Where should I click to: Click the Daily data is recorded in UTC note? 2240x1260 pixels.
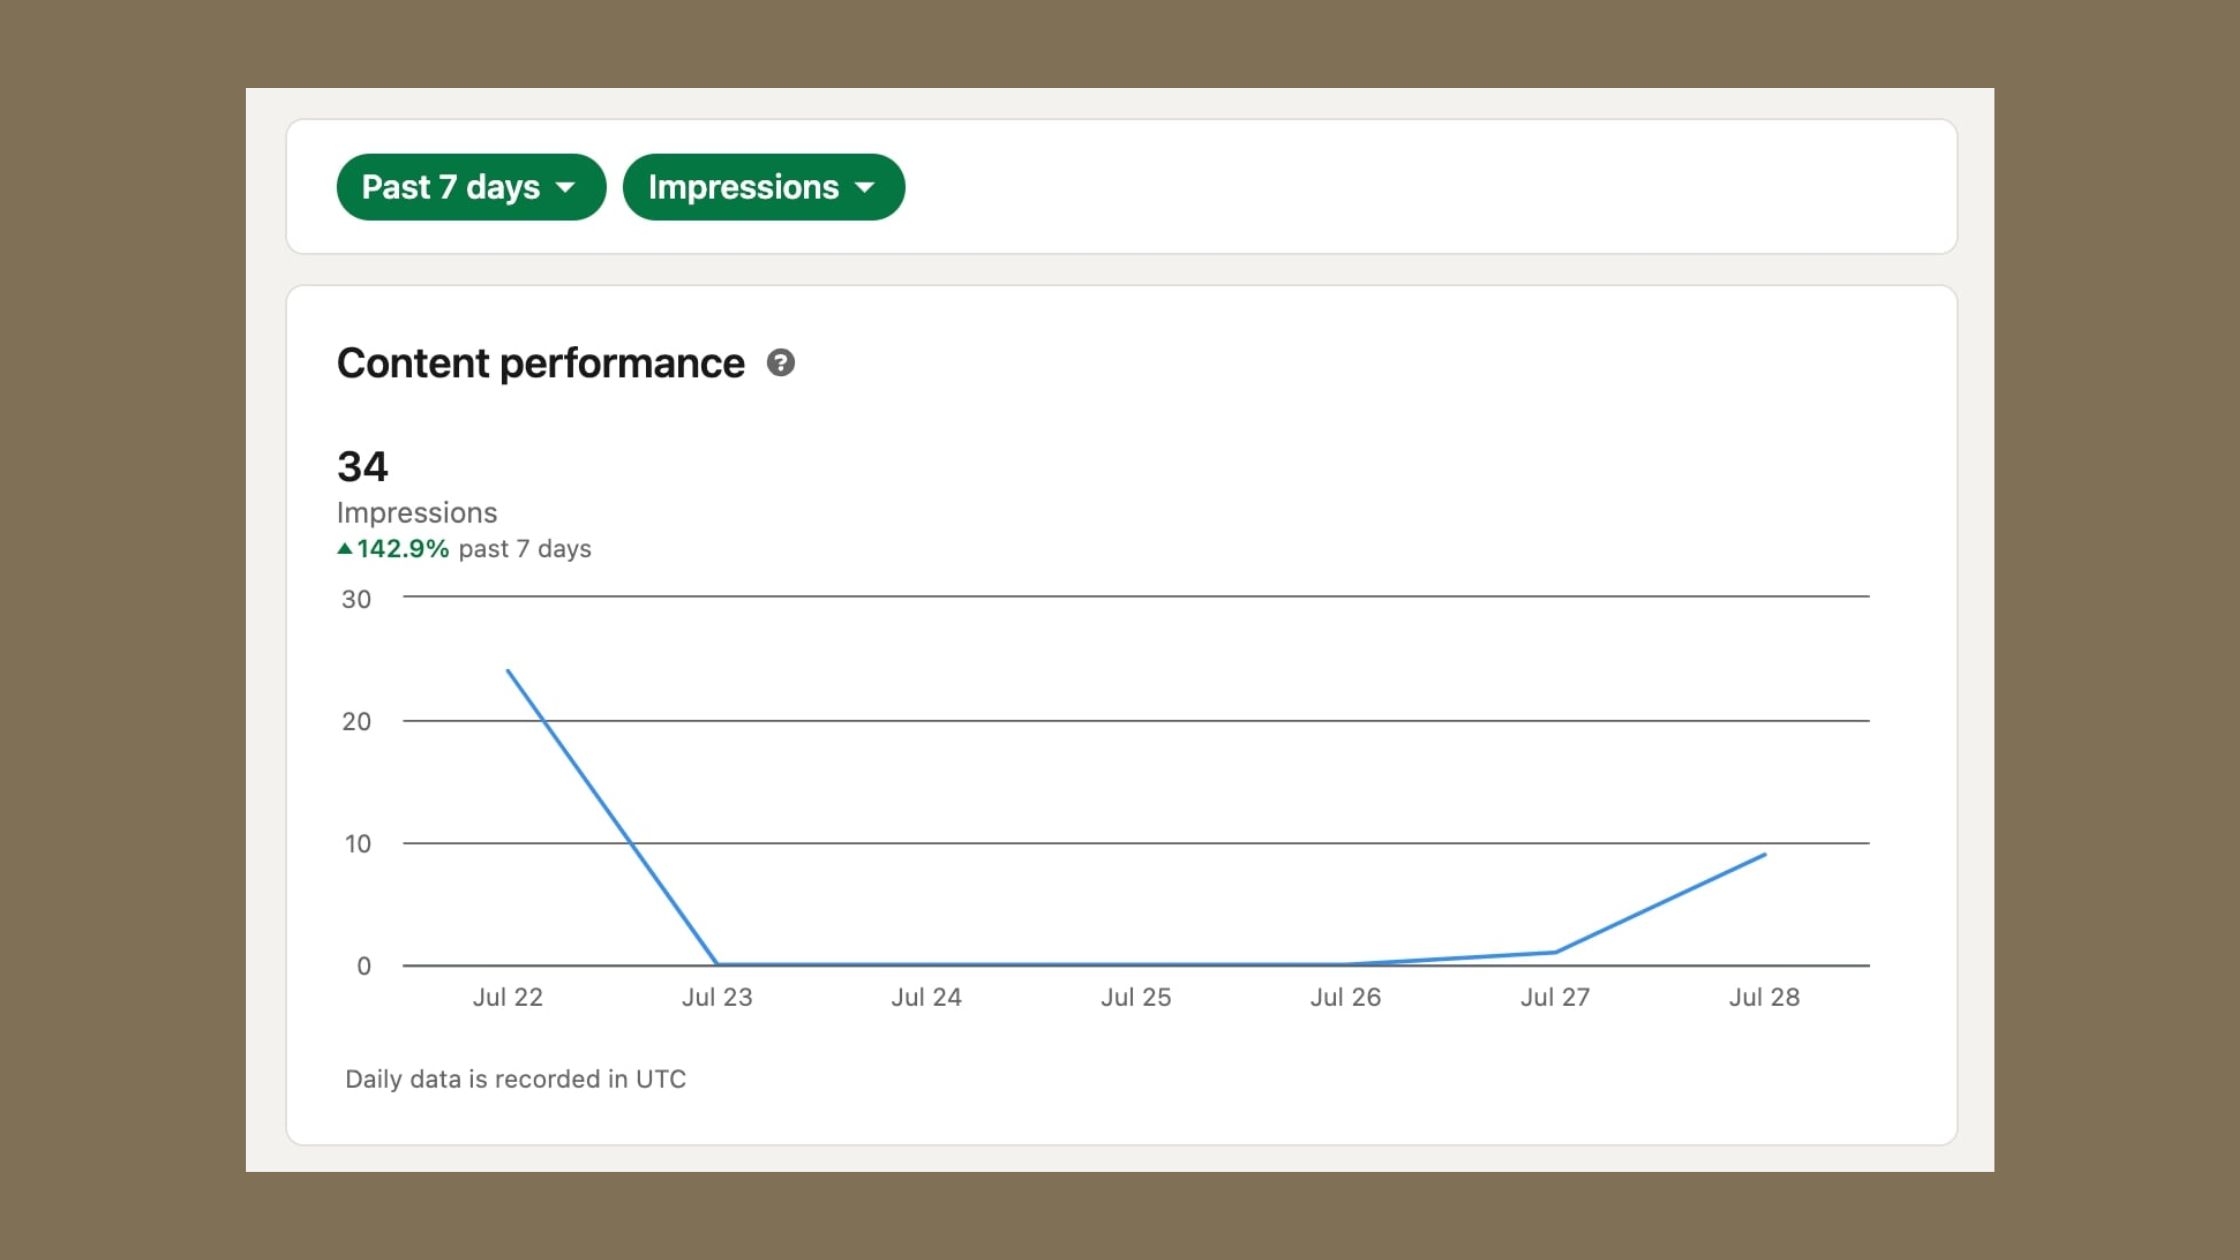pos(514,1079)
